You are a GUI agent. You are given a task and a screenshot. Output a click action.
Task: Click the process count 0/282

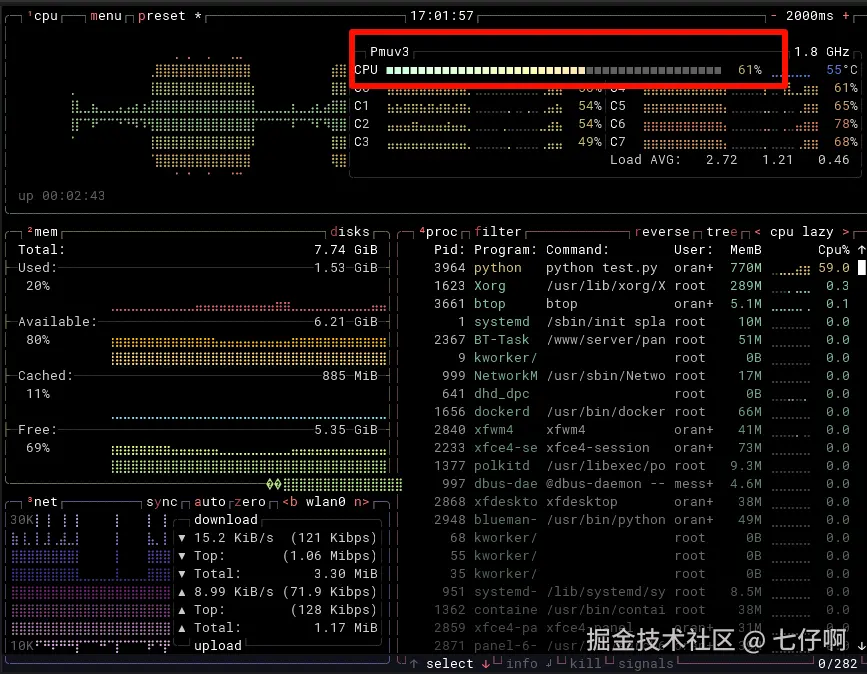pyautogui.click(x=838, y=663)
